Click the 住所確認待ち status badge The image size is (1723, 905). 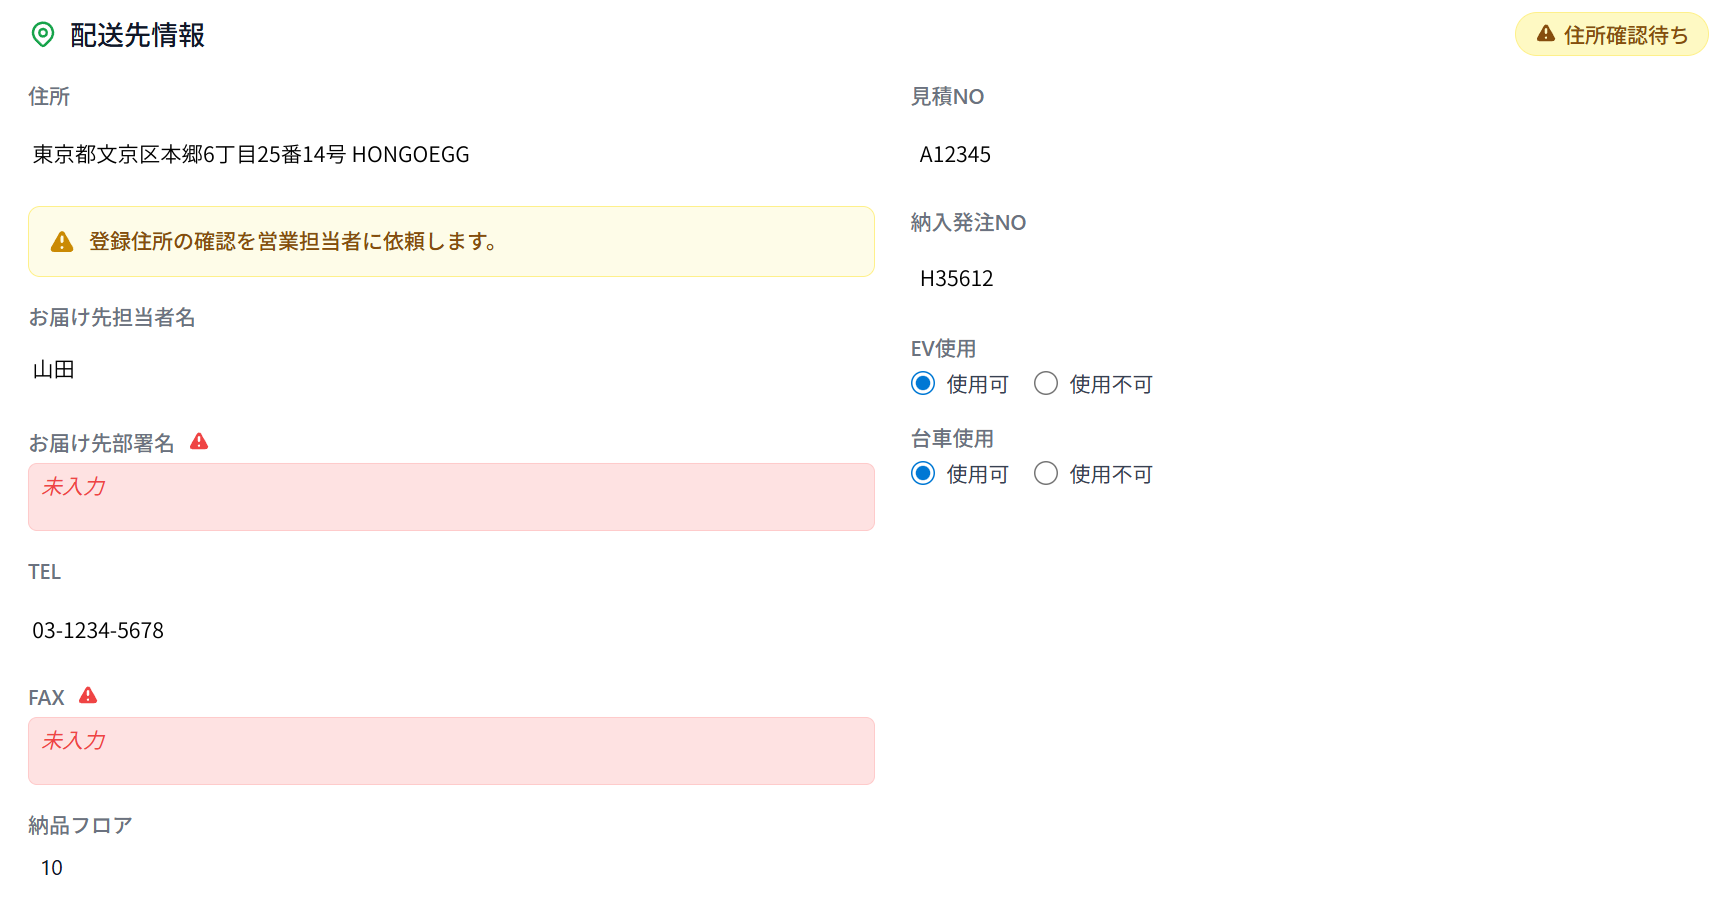click(x=1611, y=35)
